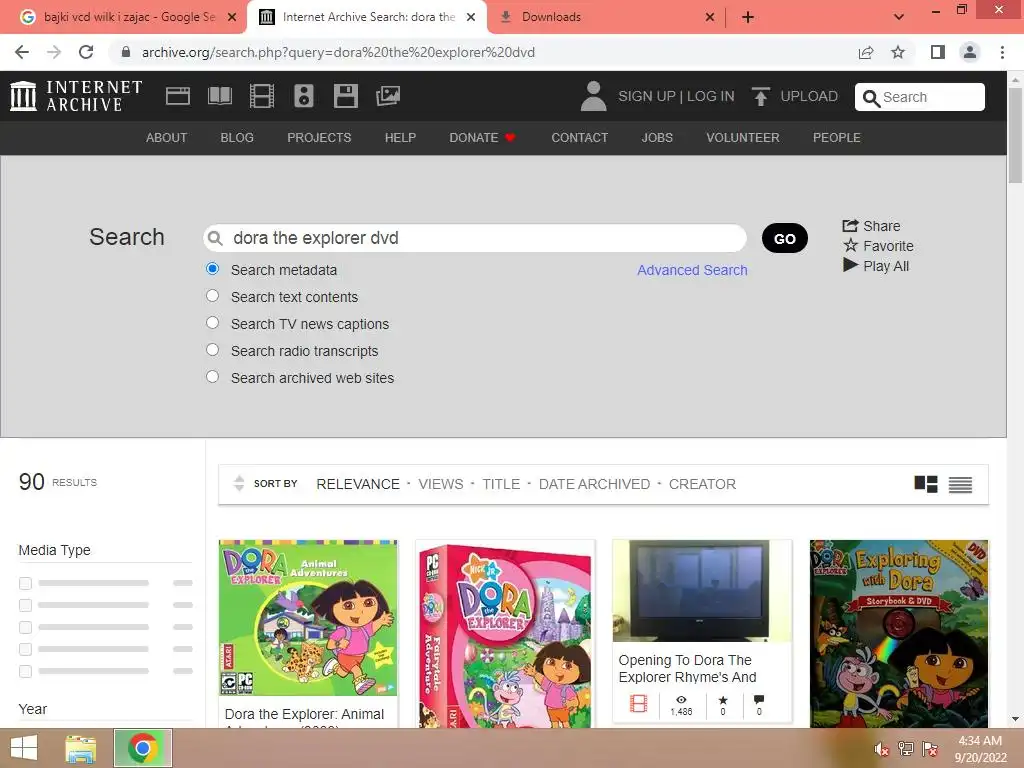
Task: Click the GO search button
Action: [785, 238]
